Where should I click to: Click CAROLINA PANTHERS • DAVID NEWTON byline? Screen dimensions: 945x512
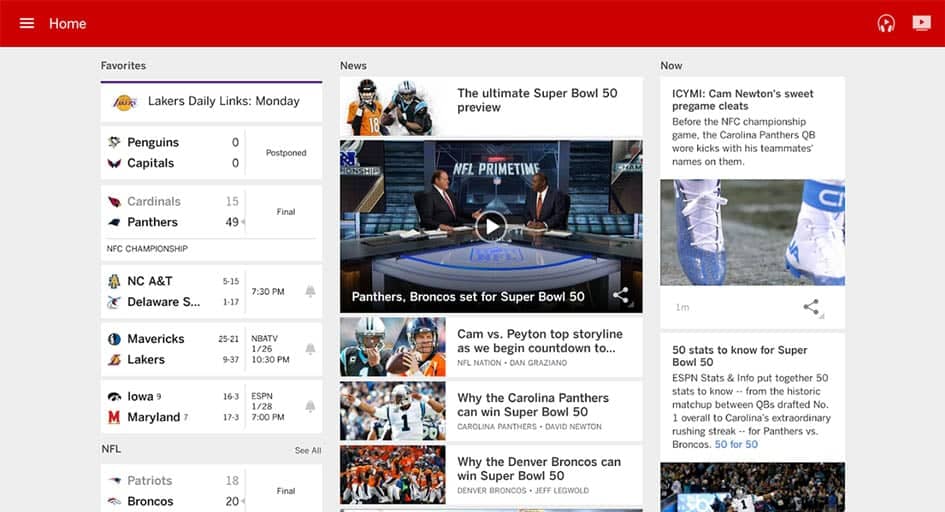(x=529, y=426)
